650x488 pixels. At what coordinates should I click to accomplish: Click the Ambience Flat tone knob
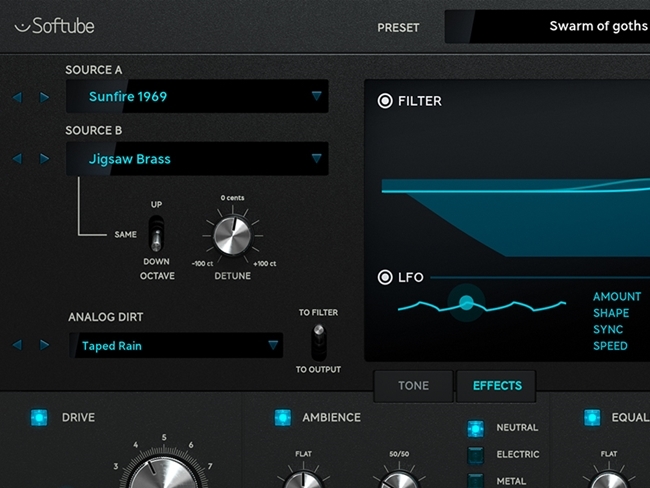coord(303,480)
